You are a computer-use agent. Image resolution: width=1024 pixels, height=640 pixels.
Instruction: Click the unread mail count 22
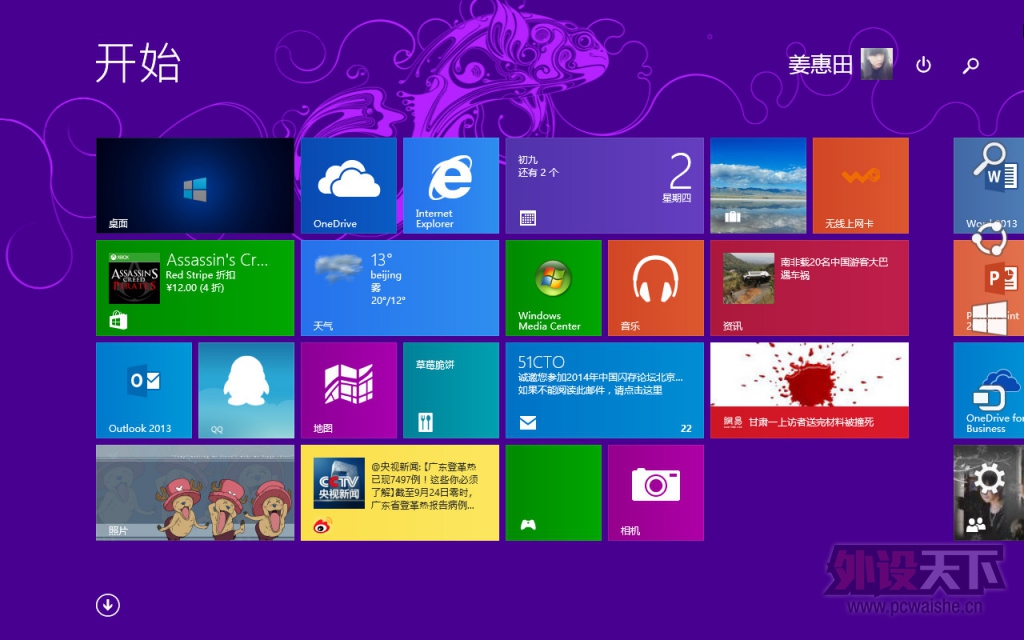pos(686,428)
